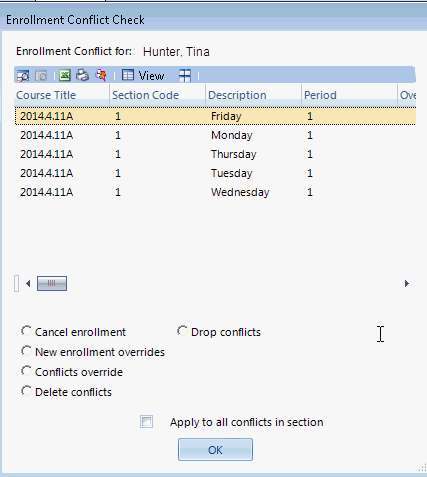This screenshot has height=477, width=427.
Task: Sort by the Section Code column header
Action: click(158, 95)
